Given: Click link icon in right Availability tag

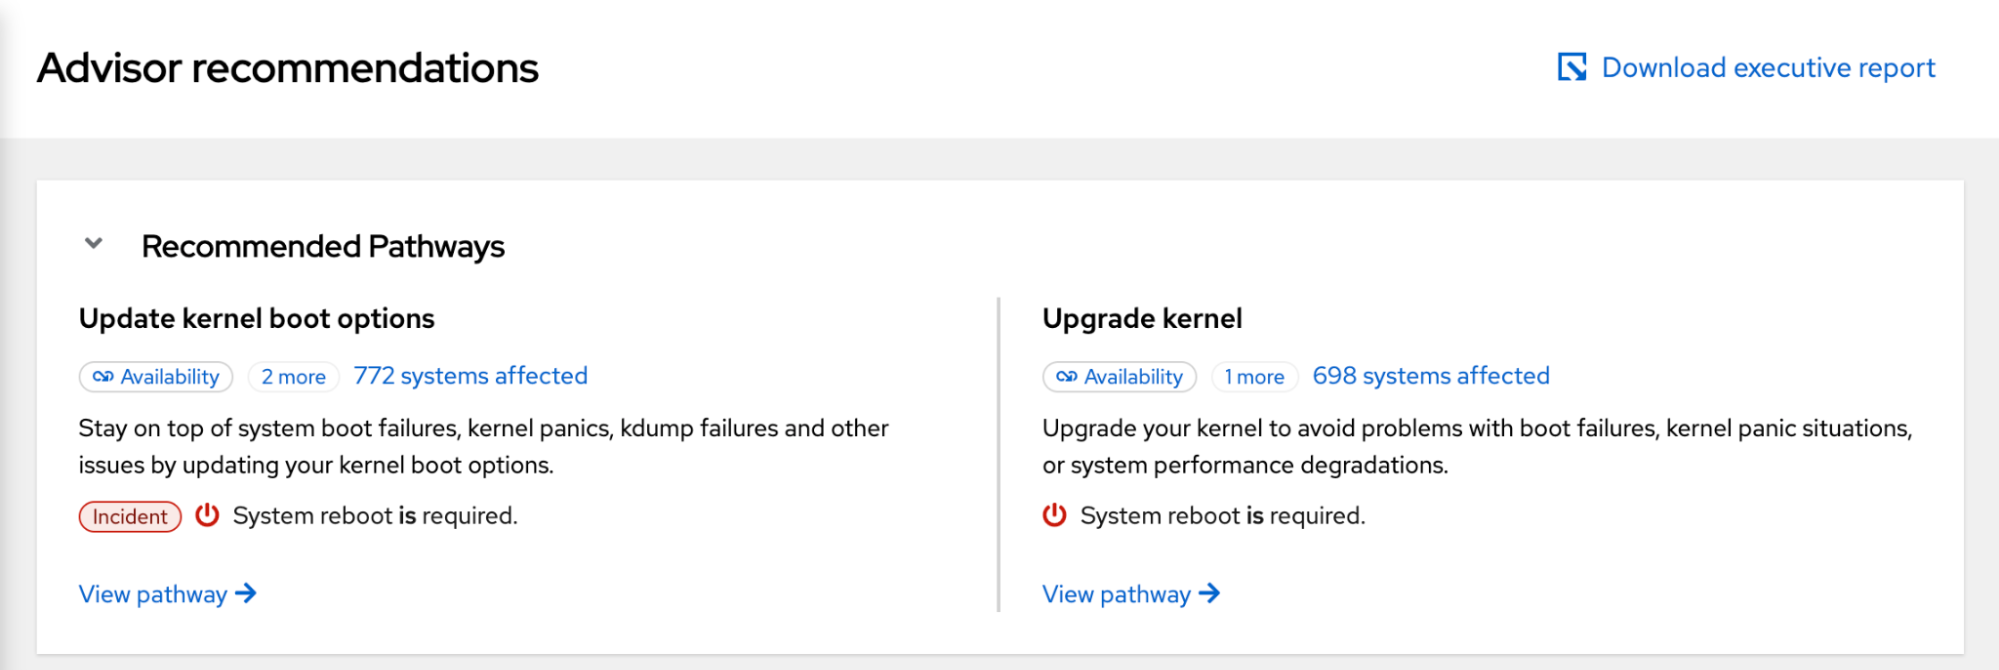Looking at the screenshot, I should click(1066, 377).
